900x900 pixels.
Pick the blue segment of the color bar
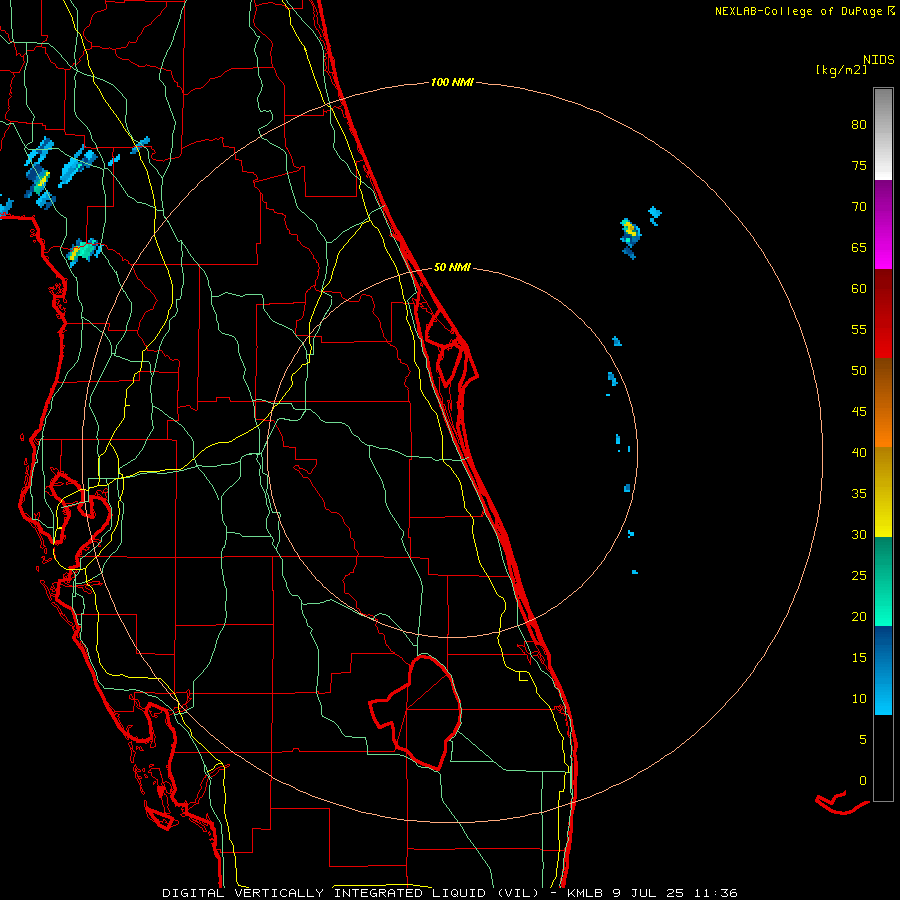pyautogui.click(x=883, y=670)
